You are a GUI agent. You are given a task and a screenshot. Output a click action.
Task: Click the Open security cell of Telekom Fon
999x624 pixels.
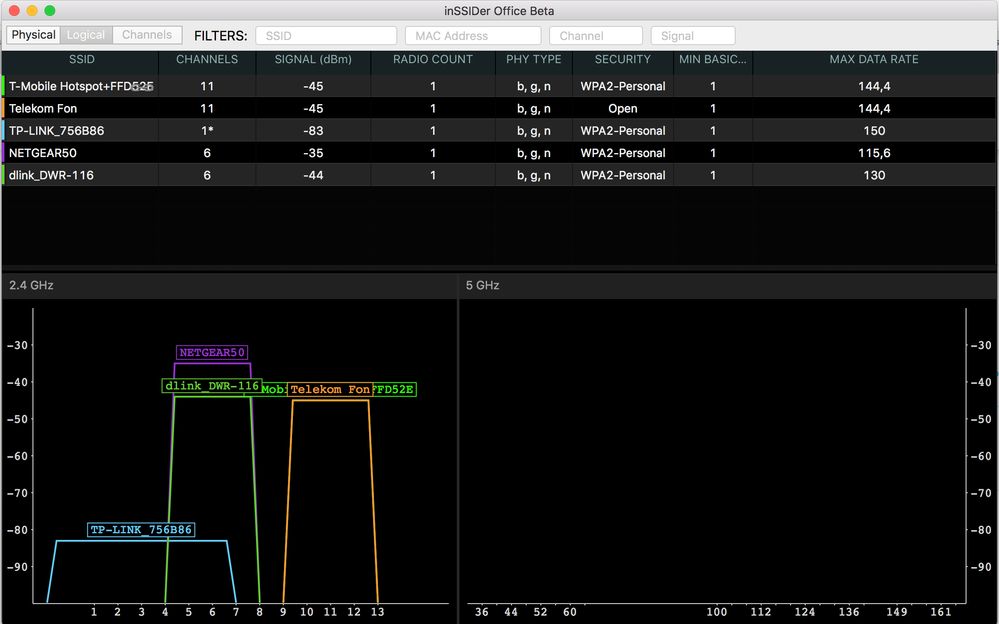[x=622, y=108]
